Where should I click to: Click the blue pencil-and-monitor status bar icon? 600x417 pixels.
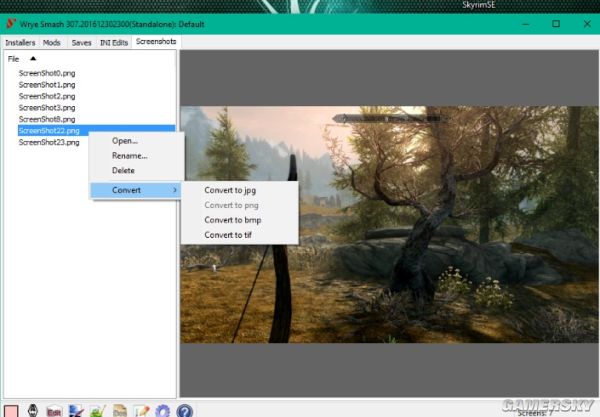click(75, 409)
